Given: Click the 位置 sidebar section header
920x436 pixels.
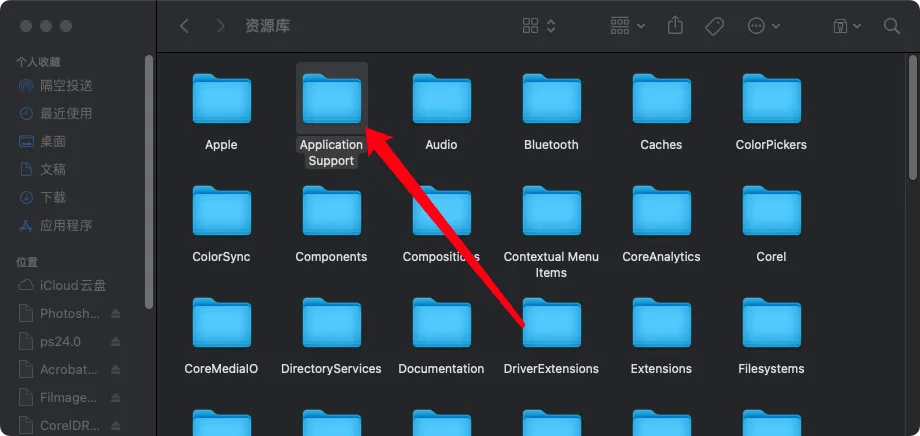Looking at the screenshot, I should (x=27, y=262).
